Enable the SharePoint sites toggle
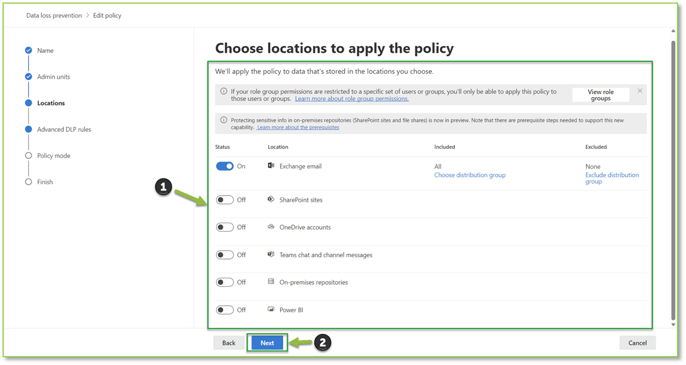Viewport: 686px width, 365px height. click(225, 200)
